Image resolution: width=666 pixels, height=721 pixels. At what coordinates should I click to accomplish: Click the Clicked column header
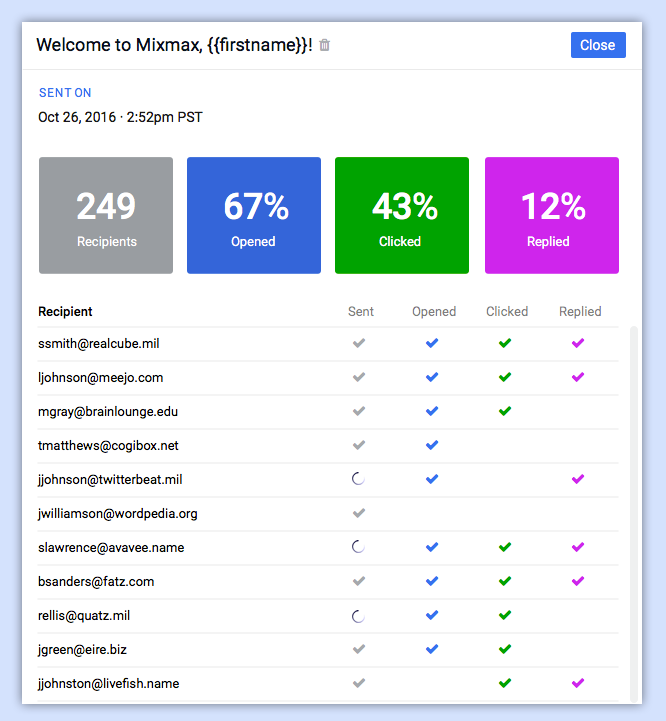[x=507, y=312]
